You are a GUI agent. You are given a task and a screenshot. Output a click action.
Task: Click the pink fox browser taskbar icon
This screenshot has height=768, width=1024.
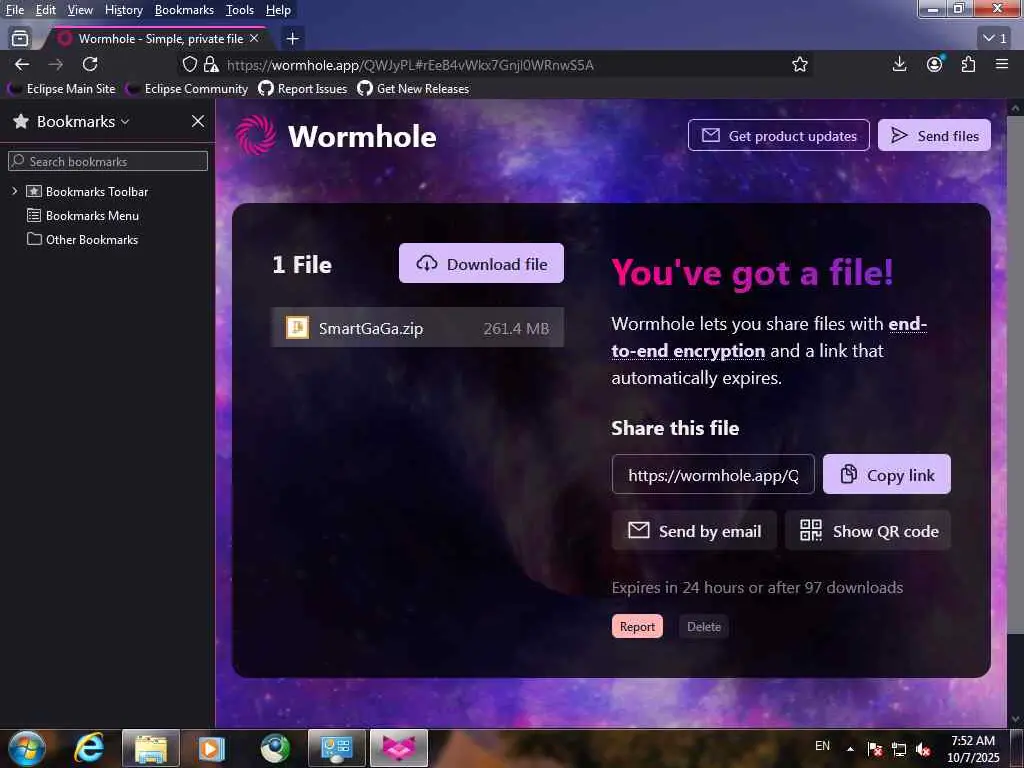click(x=398, y=748)
